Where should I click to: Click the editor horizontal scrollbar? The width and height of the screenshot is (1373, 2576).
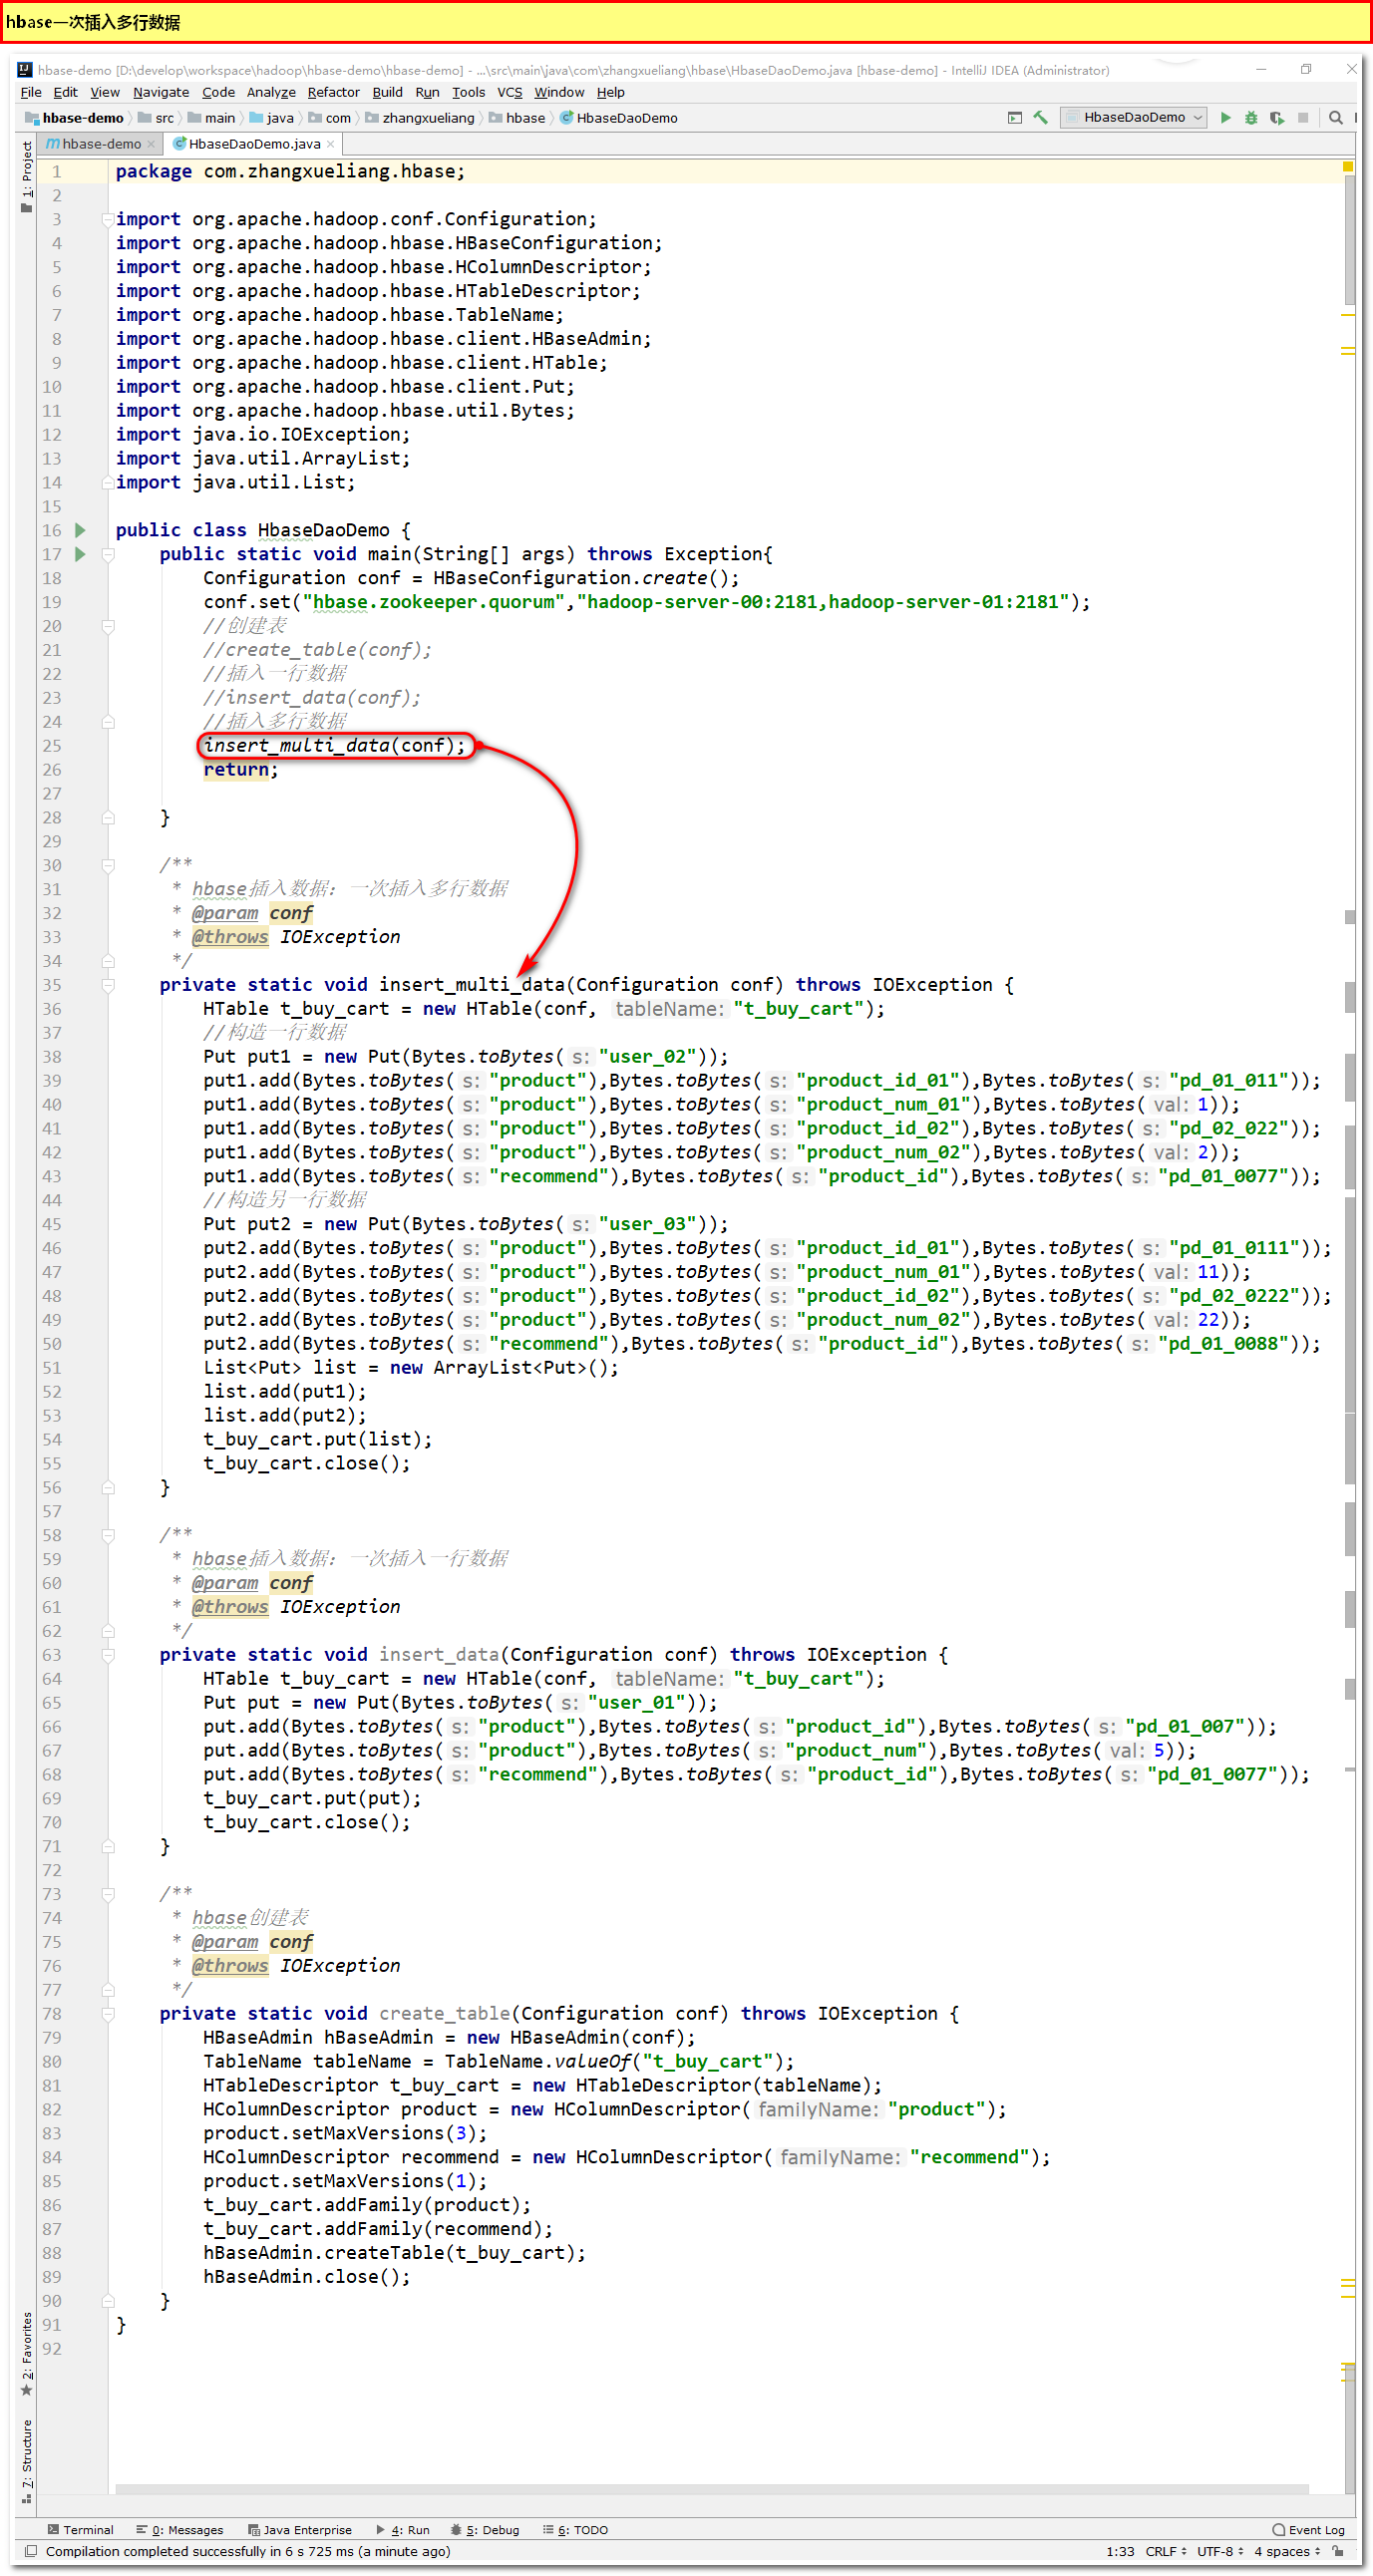(x=712, y=2489)
